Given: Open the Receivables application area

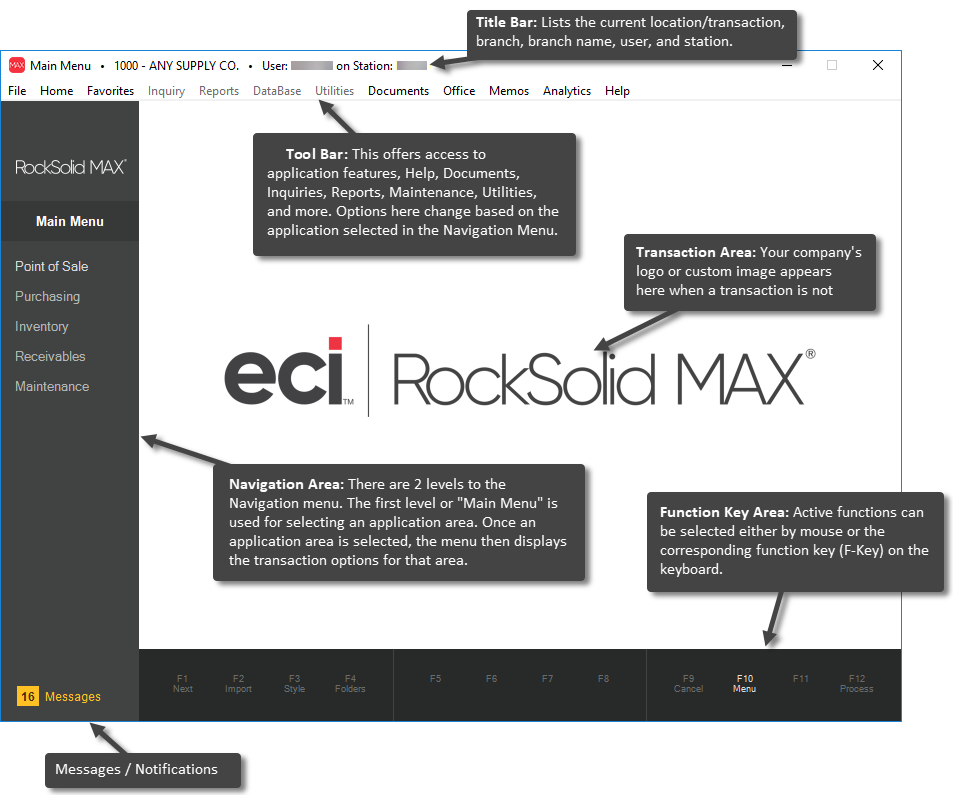Looking at the screenshot, I should (x=50, y=356).
